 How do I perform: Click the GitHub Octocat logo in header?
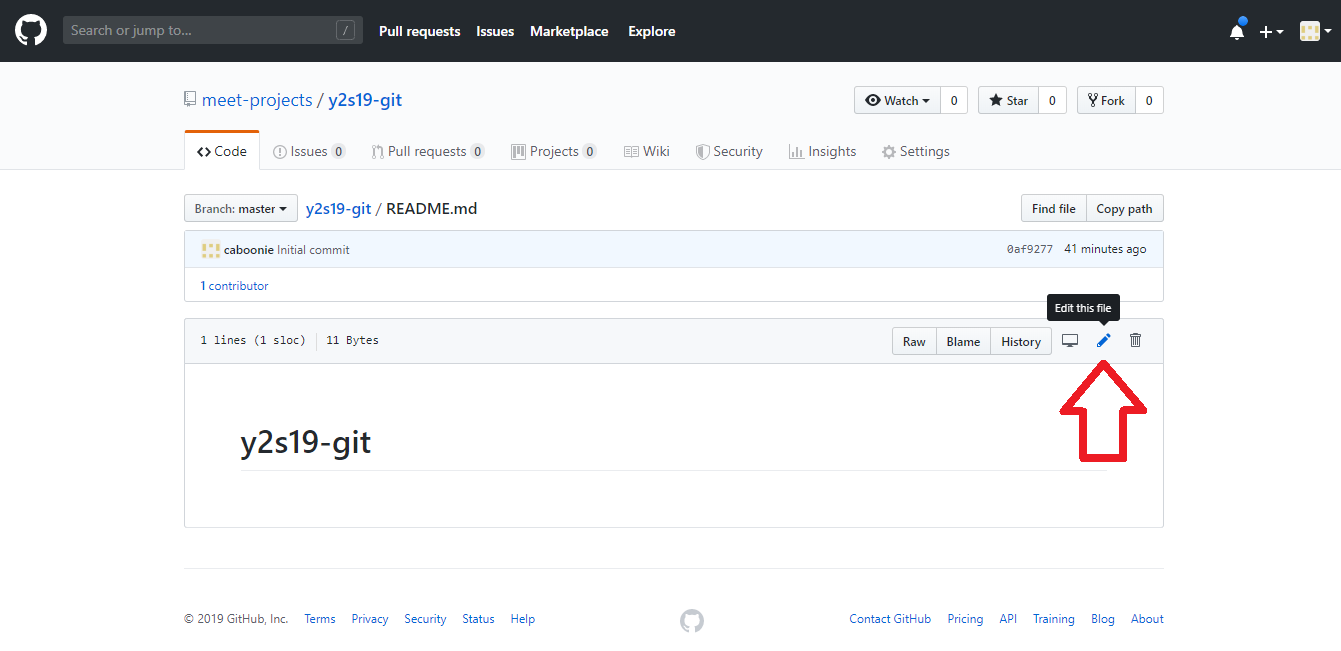tap(31, 31)
